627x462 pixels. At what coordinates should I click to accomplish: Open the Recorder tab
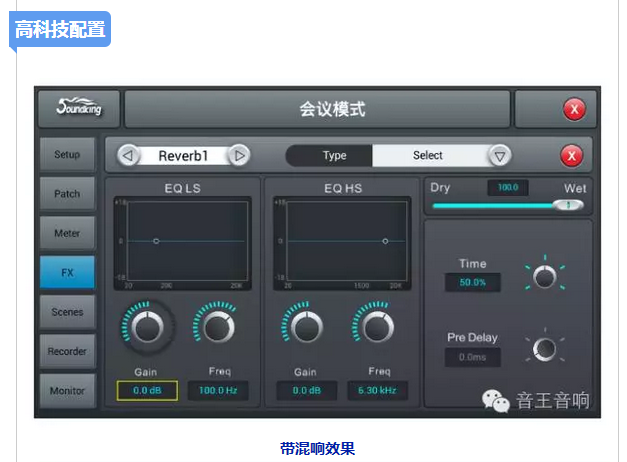click(x=67, y=351)
